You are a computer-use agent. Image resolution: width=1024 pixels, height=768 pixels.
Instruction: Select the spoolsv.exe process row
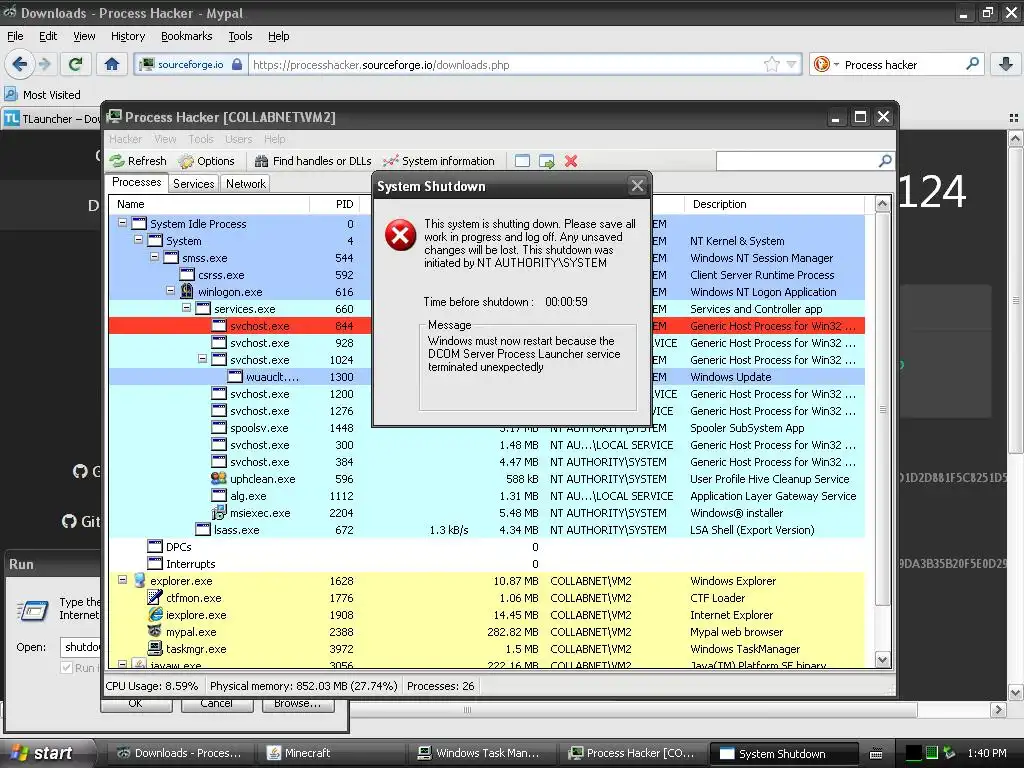coord(487,428)
